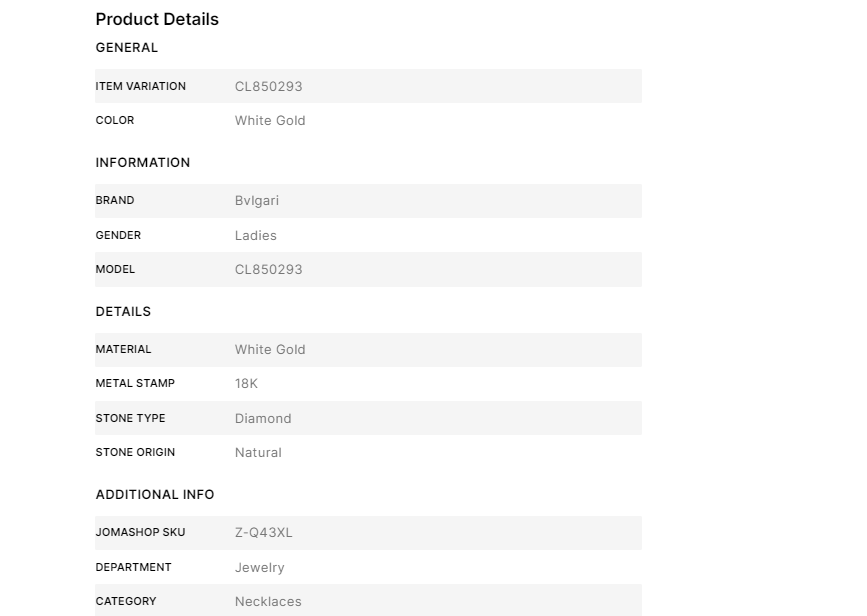Open the Bvlgari brand value
The image size is (867, 616).
pos(257,201)
